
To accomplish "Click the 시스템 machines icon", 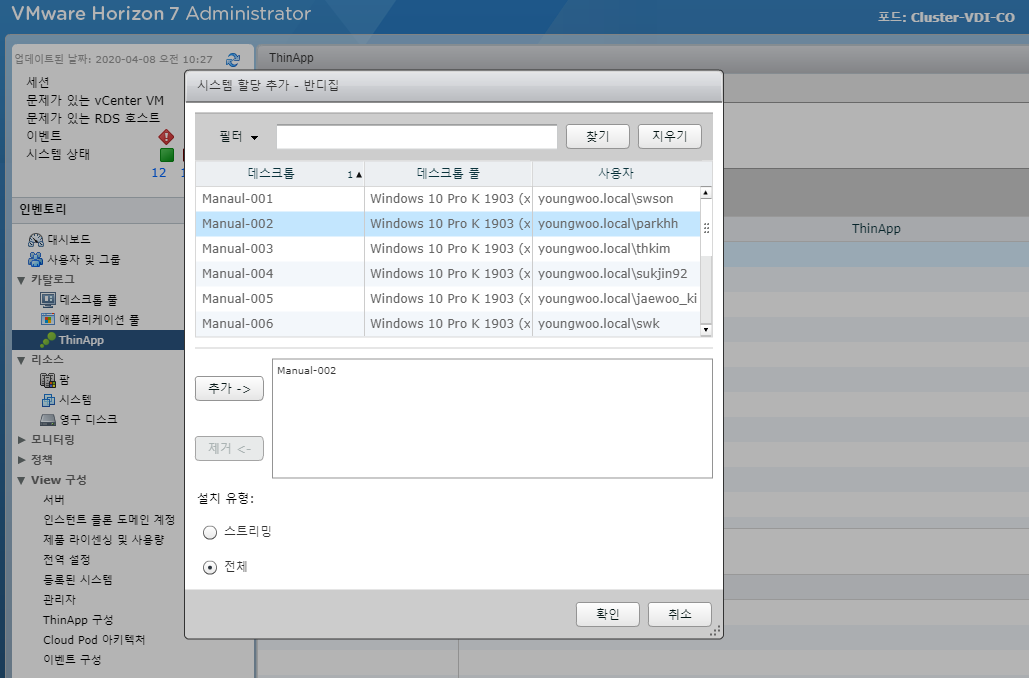I will [48, 400].
